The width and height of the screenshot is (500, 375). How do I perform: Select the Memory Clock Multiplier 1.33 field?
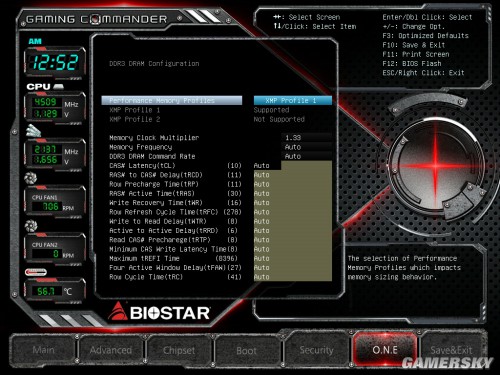pos(307,138)
